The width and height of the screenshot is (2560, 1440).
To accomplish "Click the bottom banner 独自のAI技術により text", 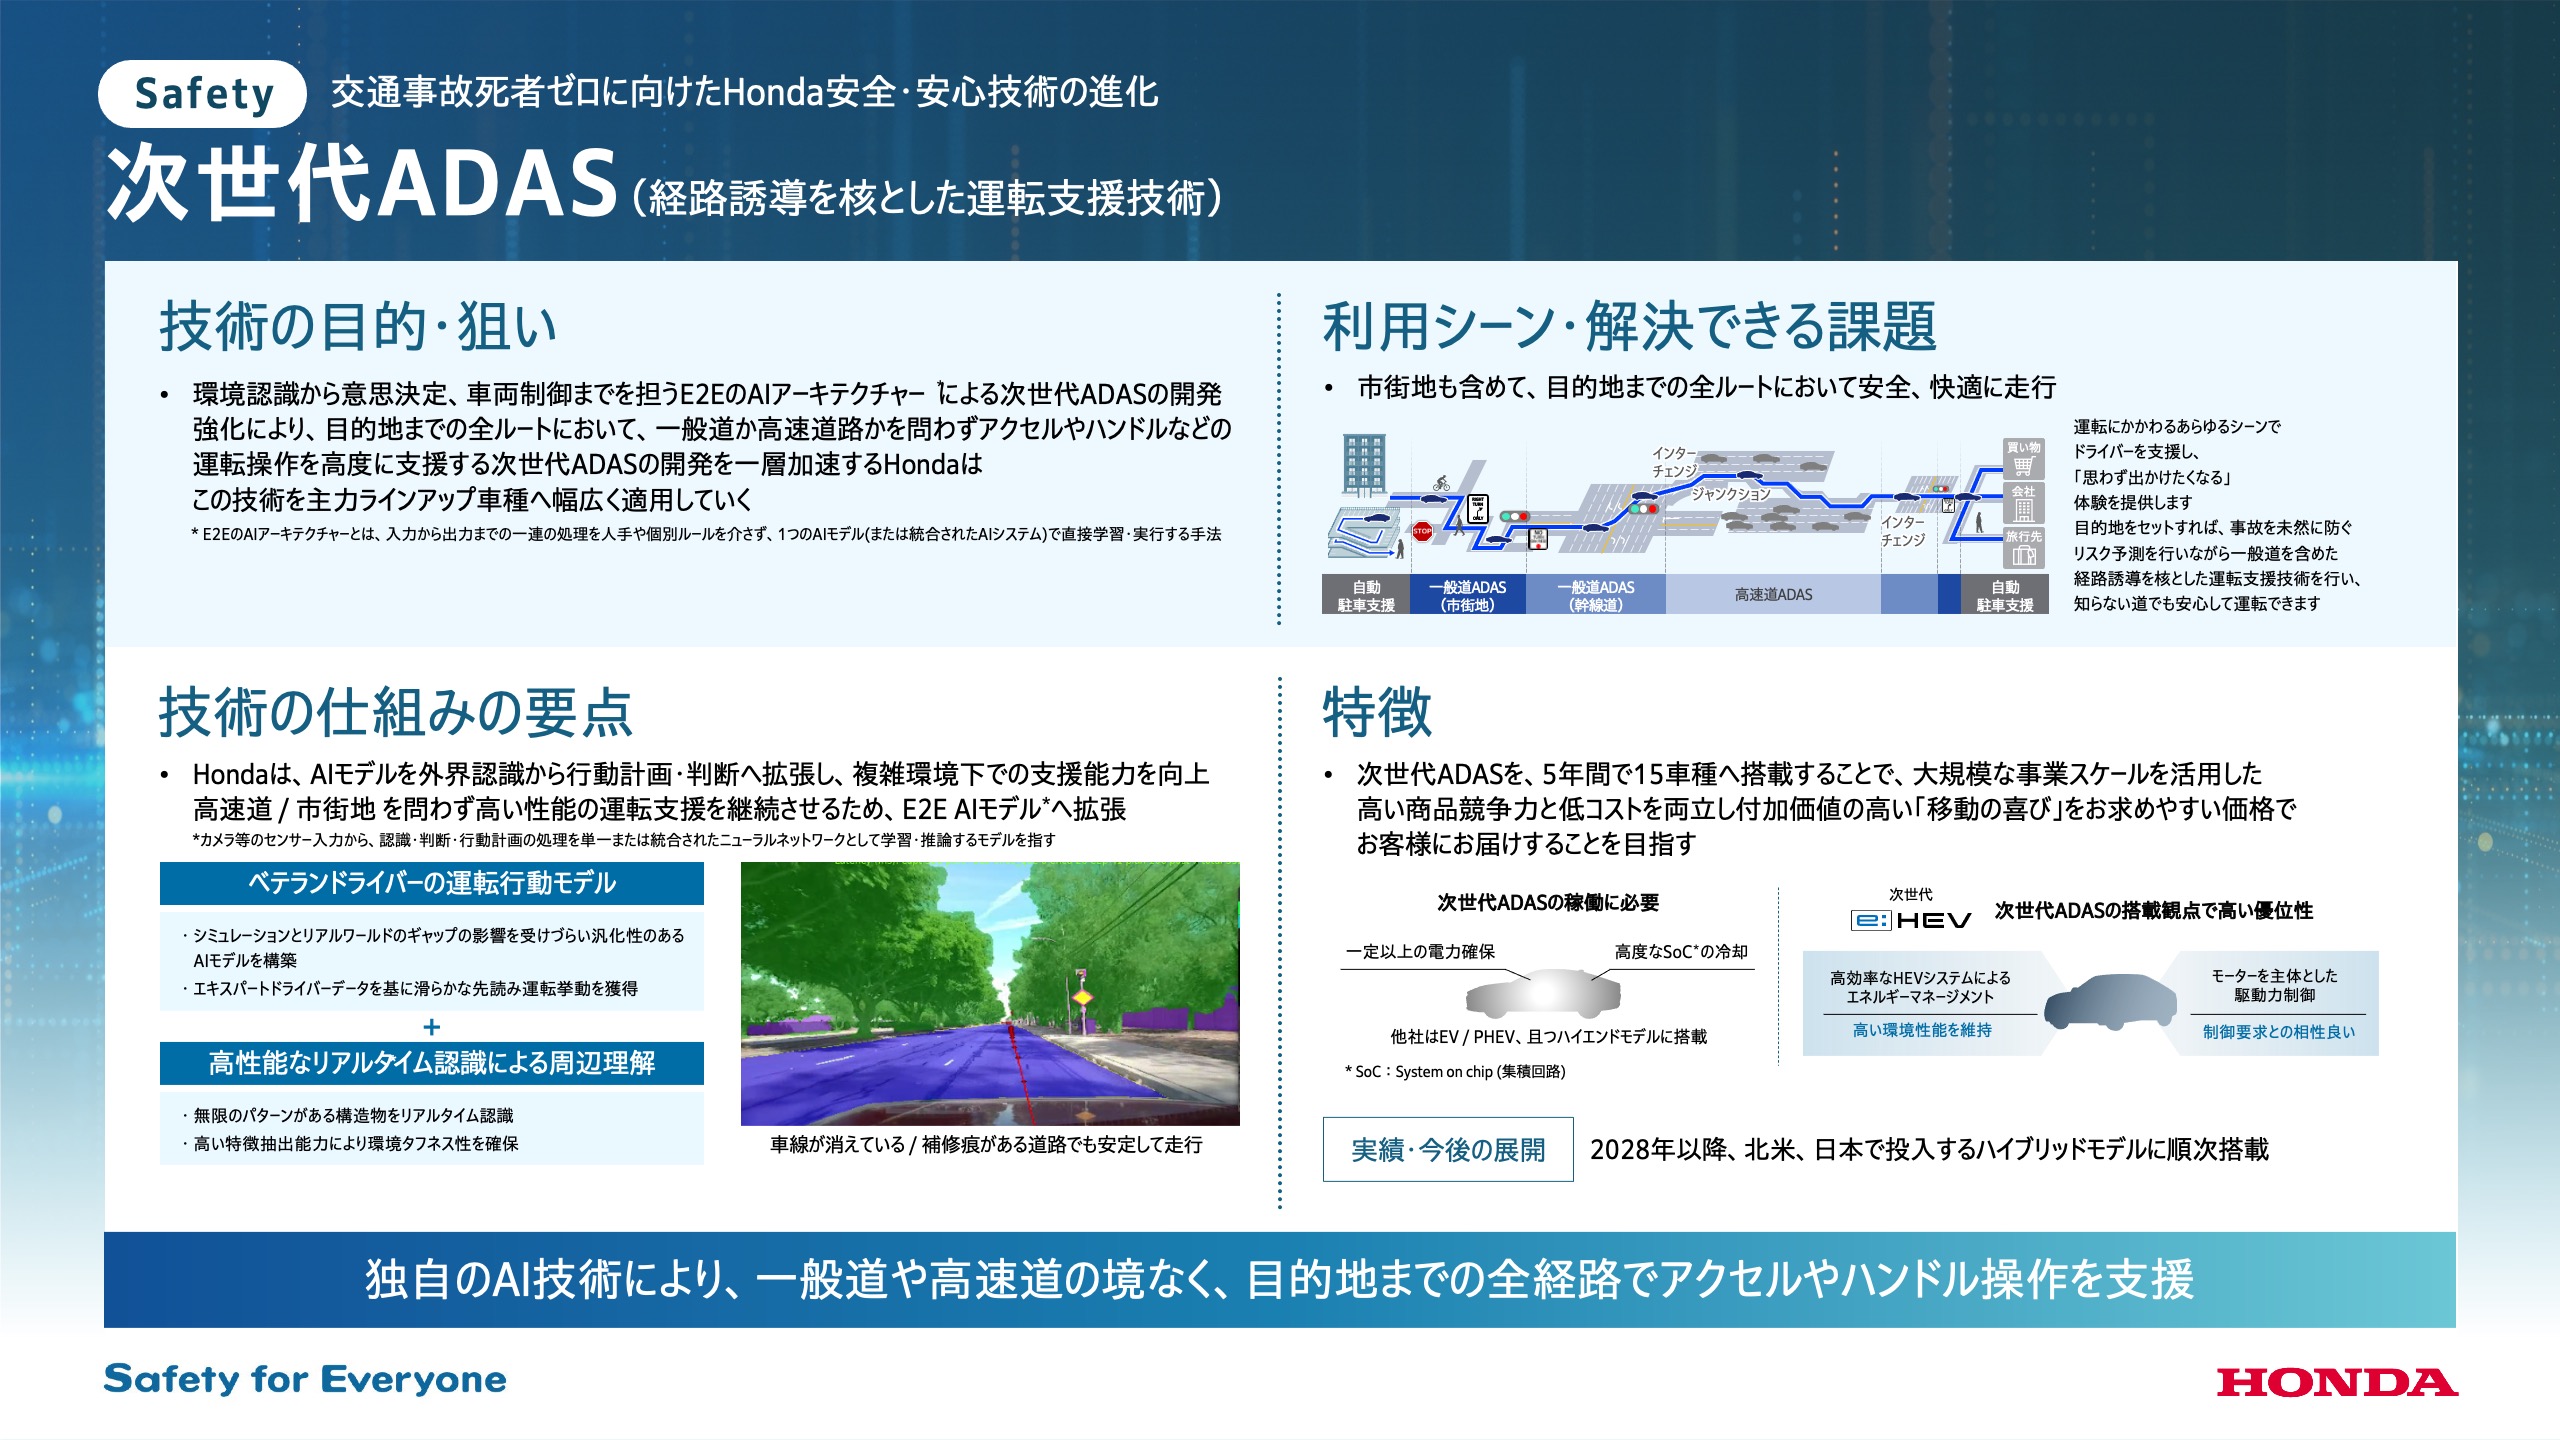I will (x=1279, y=1280).
